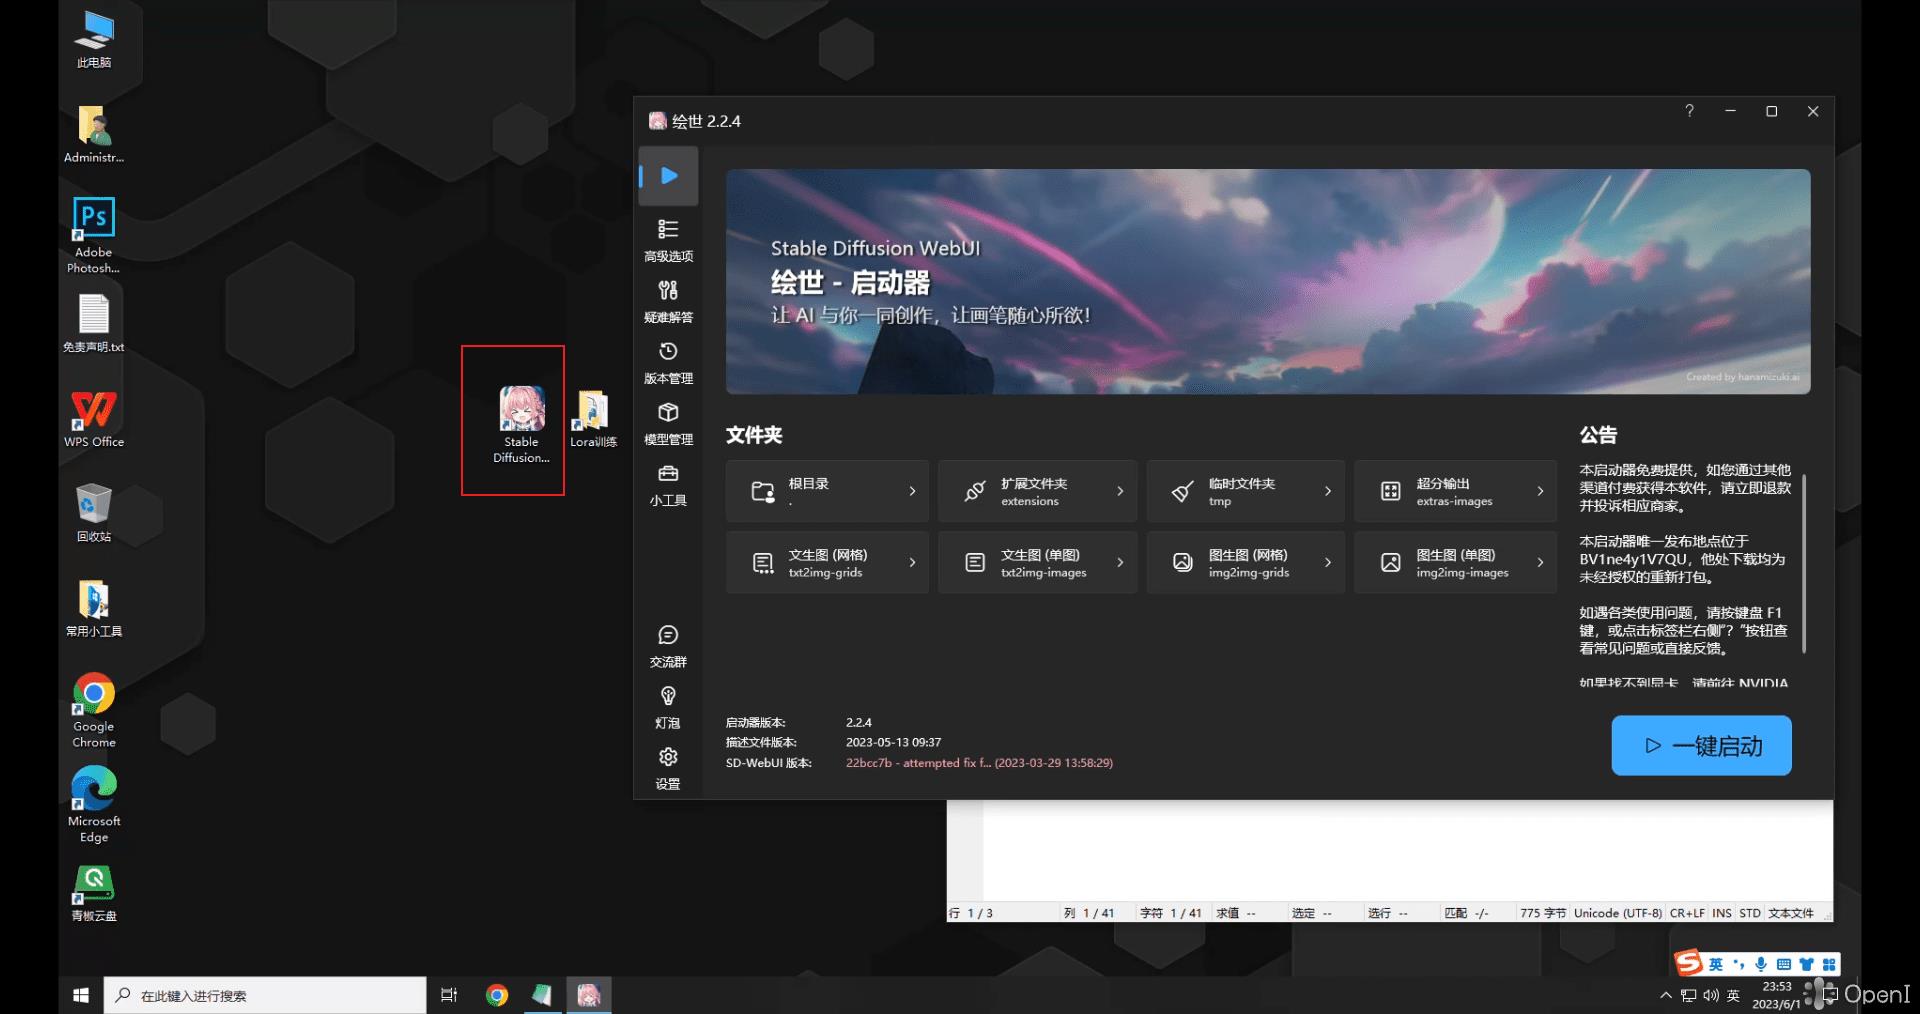Viewport: 1920px width, 1014px height.
Task: Open the 高级选项 advanced options sidebar icon
Action: 668,239
